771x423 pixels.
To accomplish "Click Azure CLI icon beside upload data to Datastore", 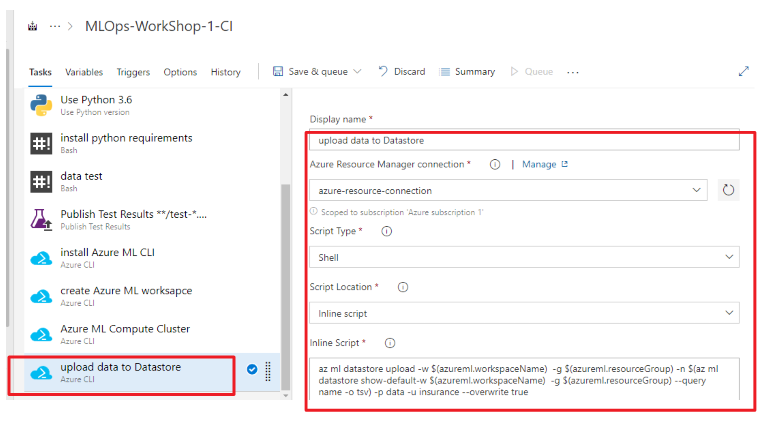I will [41, 373].
